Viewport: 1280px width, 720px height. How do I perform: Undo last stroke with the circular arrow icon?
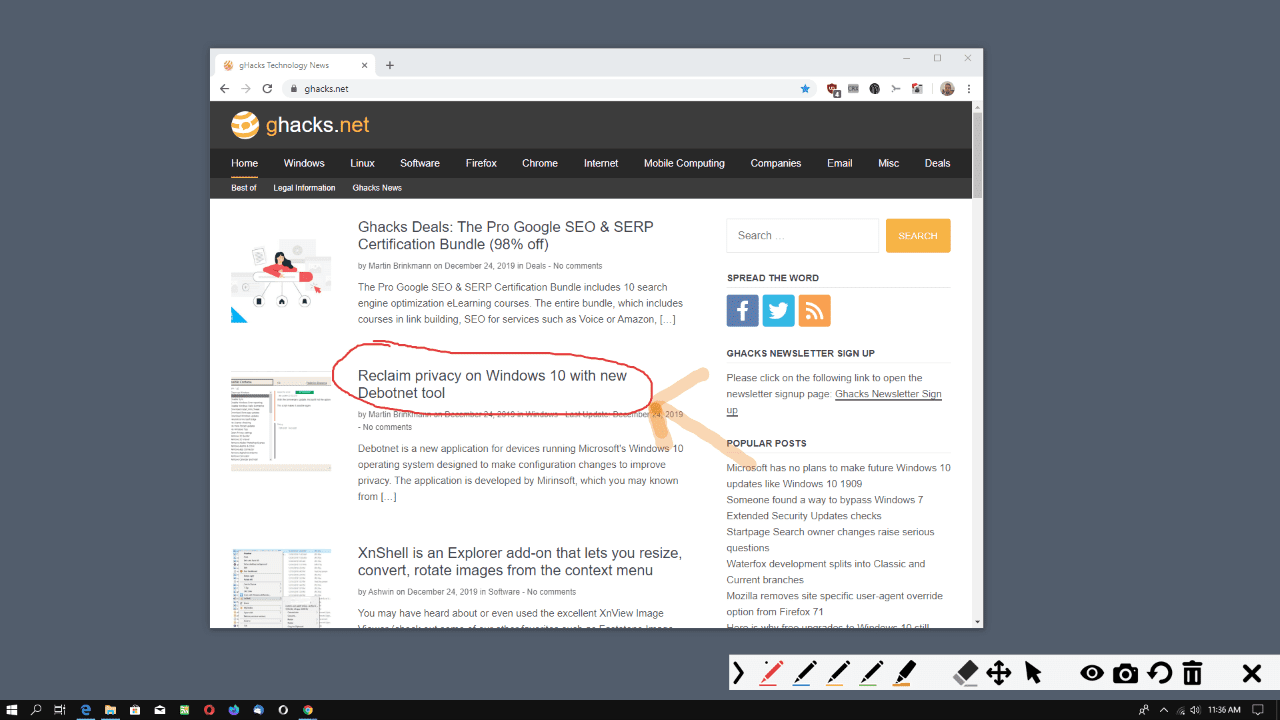pos(1159,673)
